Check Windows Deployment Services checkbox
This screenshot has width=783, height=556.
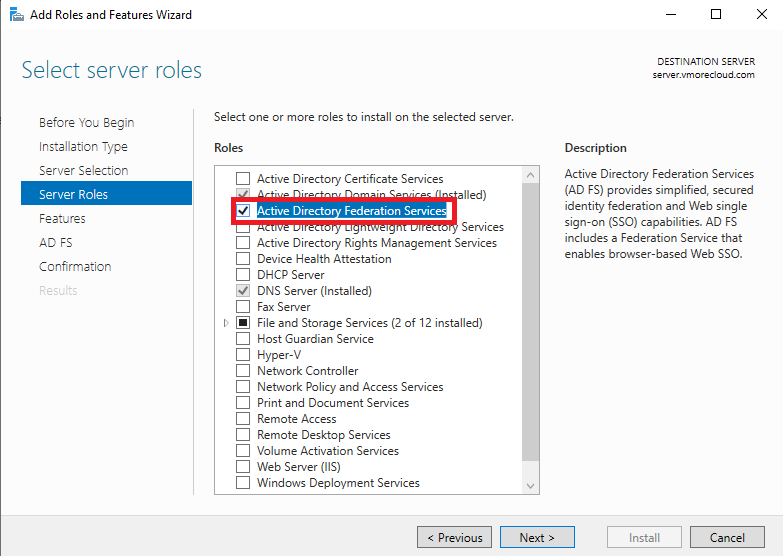[x=243, y=482]
